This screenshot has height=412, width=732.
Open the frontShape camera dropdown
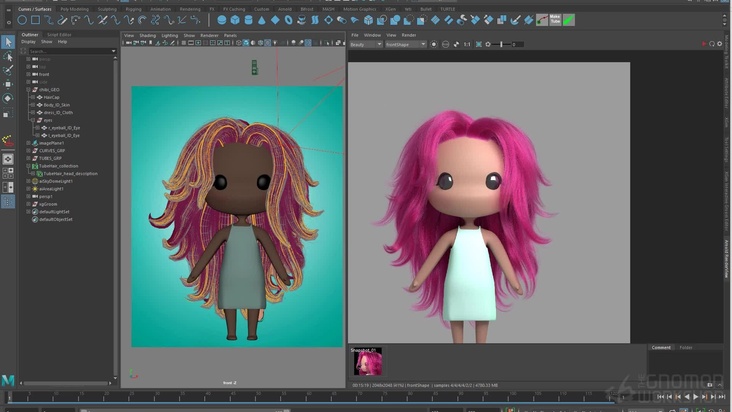pyautogui.click(x=406, y=44)
